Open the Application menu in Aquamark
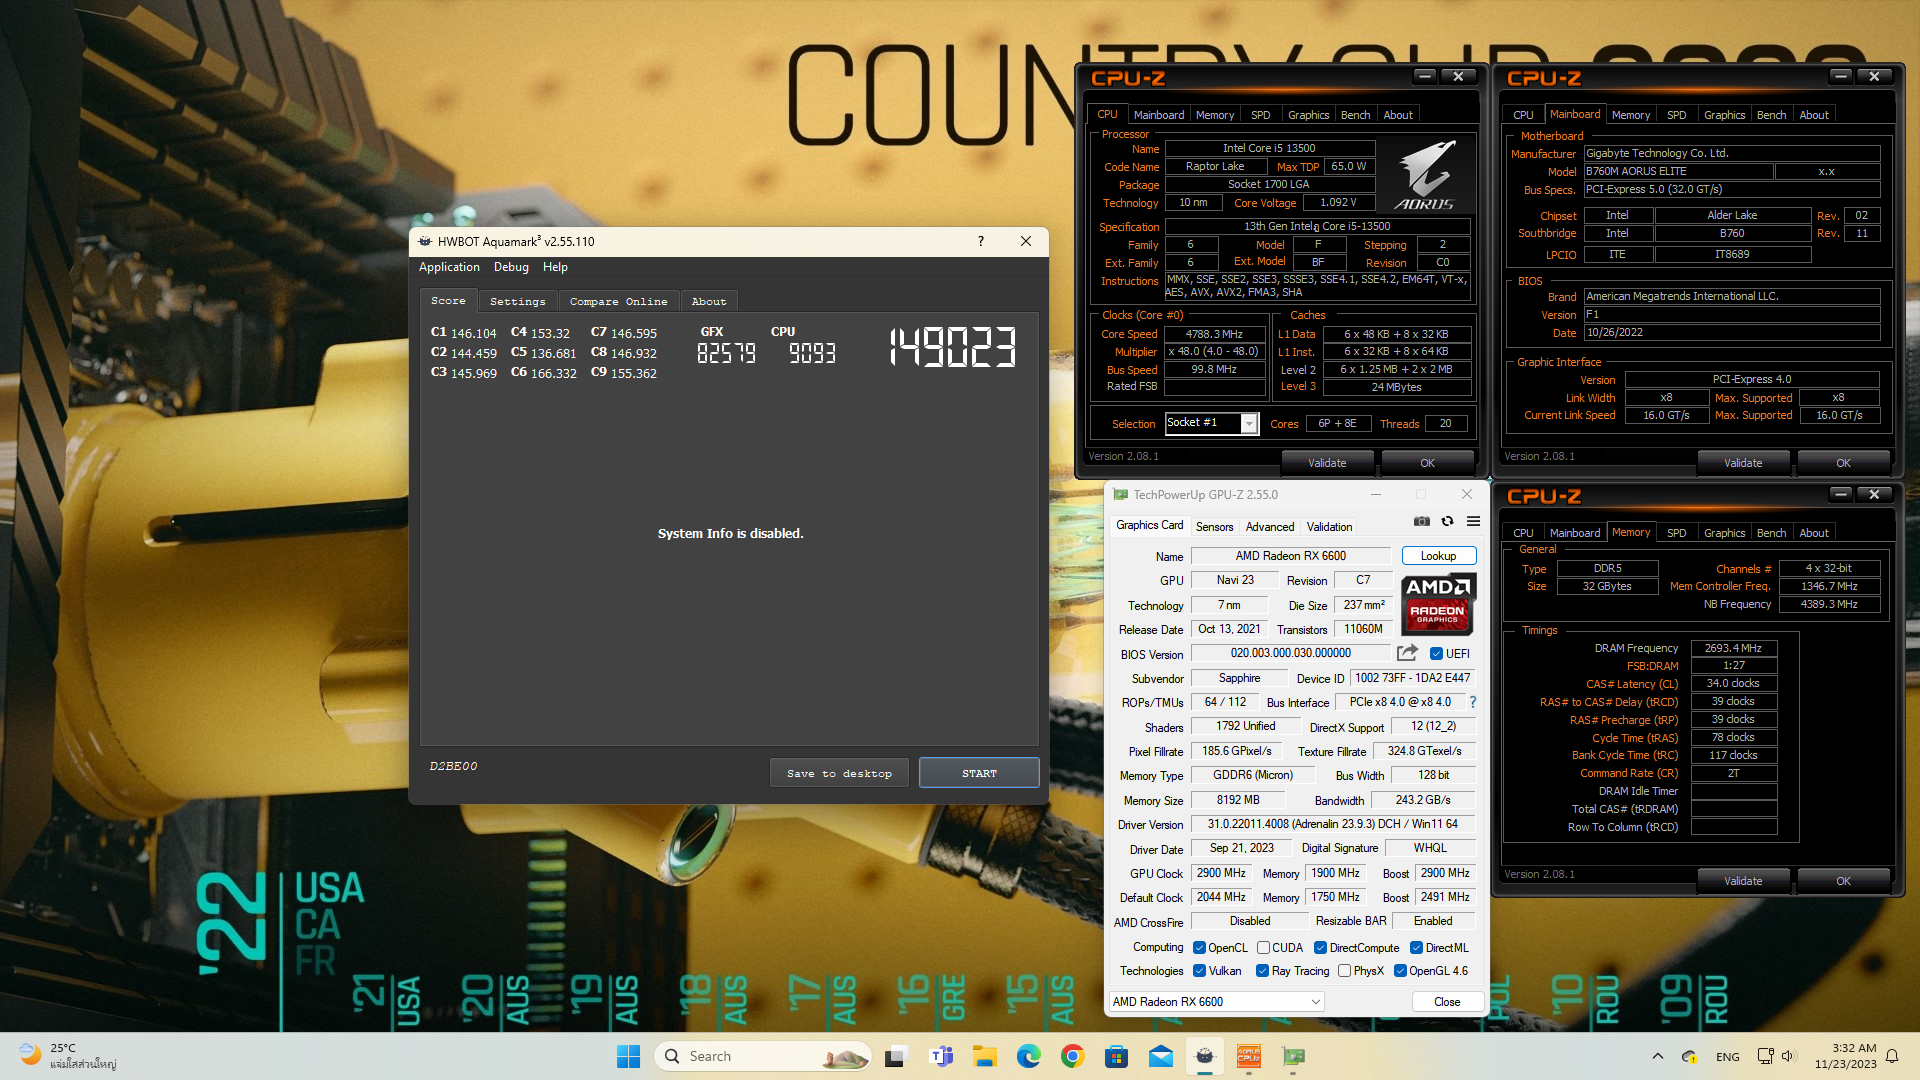 point(449,267)
